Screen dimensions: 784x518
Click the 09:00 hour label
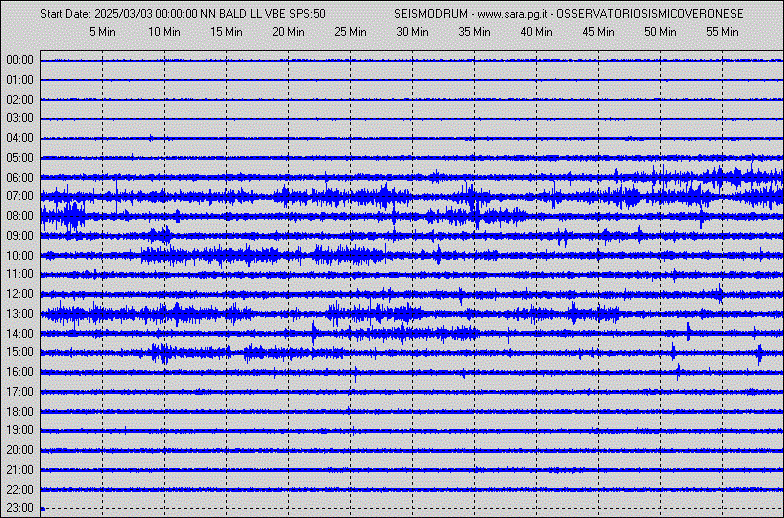click(20, 236)
